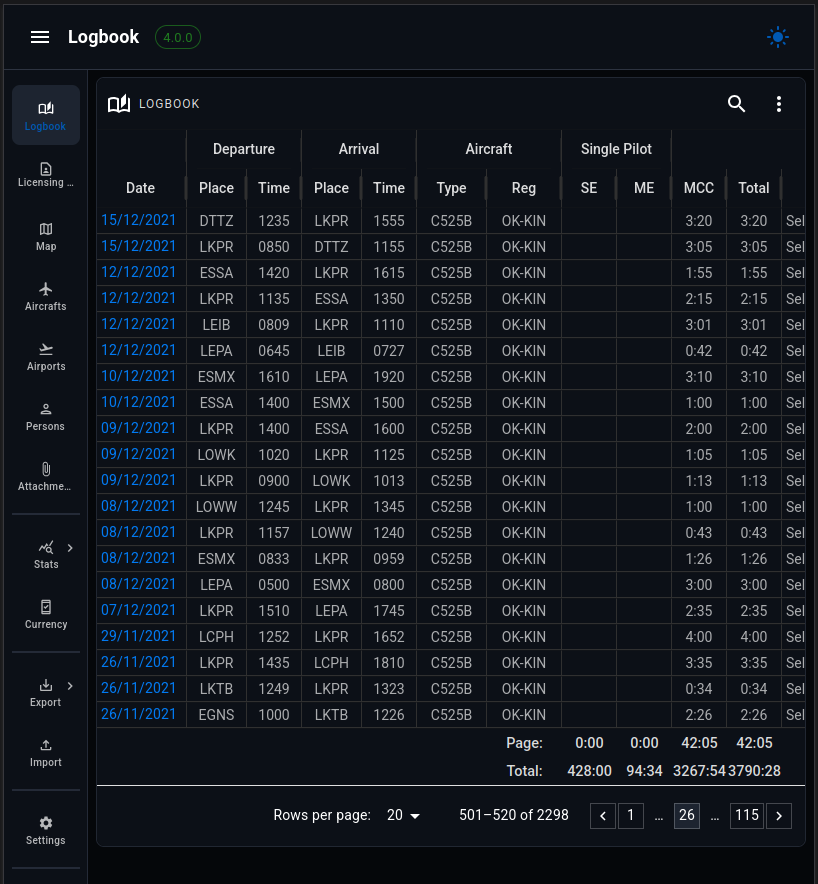Image resolution: width=818 pixels, height=884 pixels.
Task: Open Settings in the sidebar
Action: tap(46, 830)
